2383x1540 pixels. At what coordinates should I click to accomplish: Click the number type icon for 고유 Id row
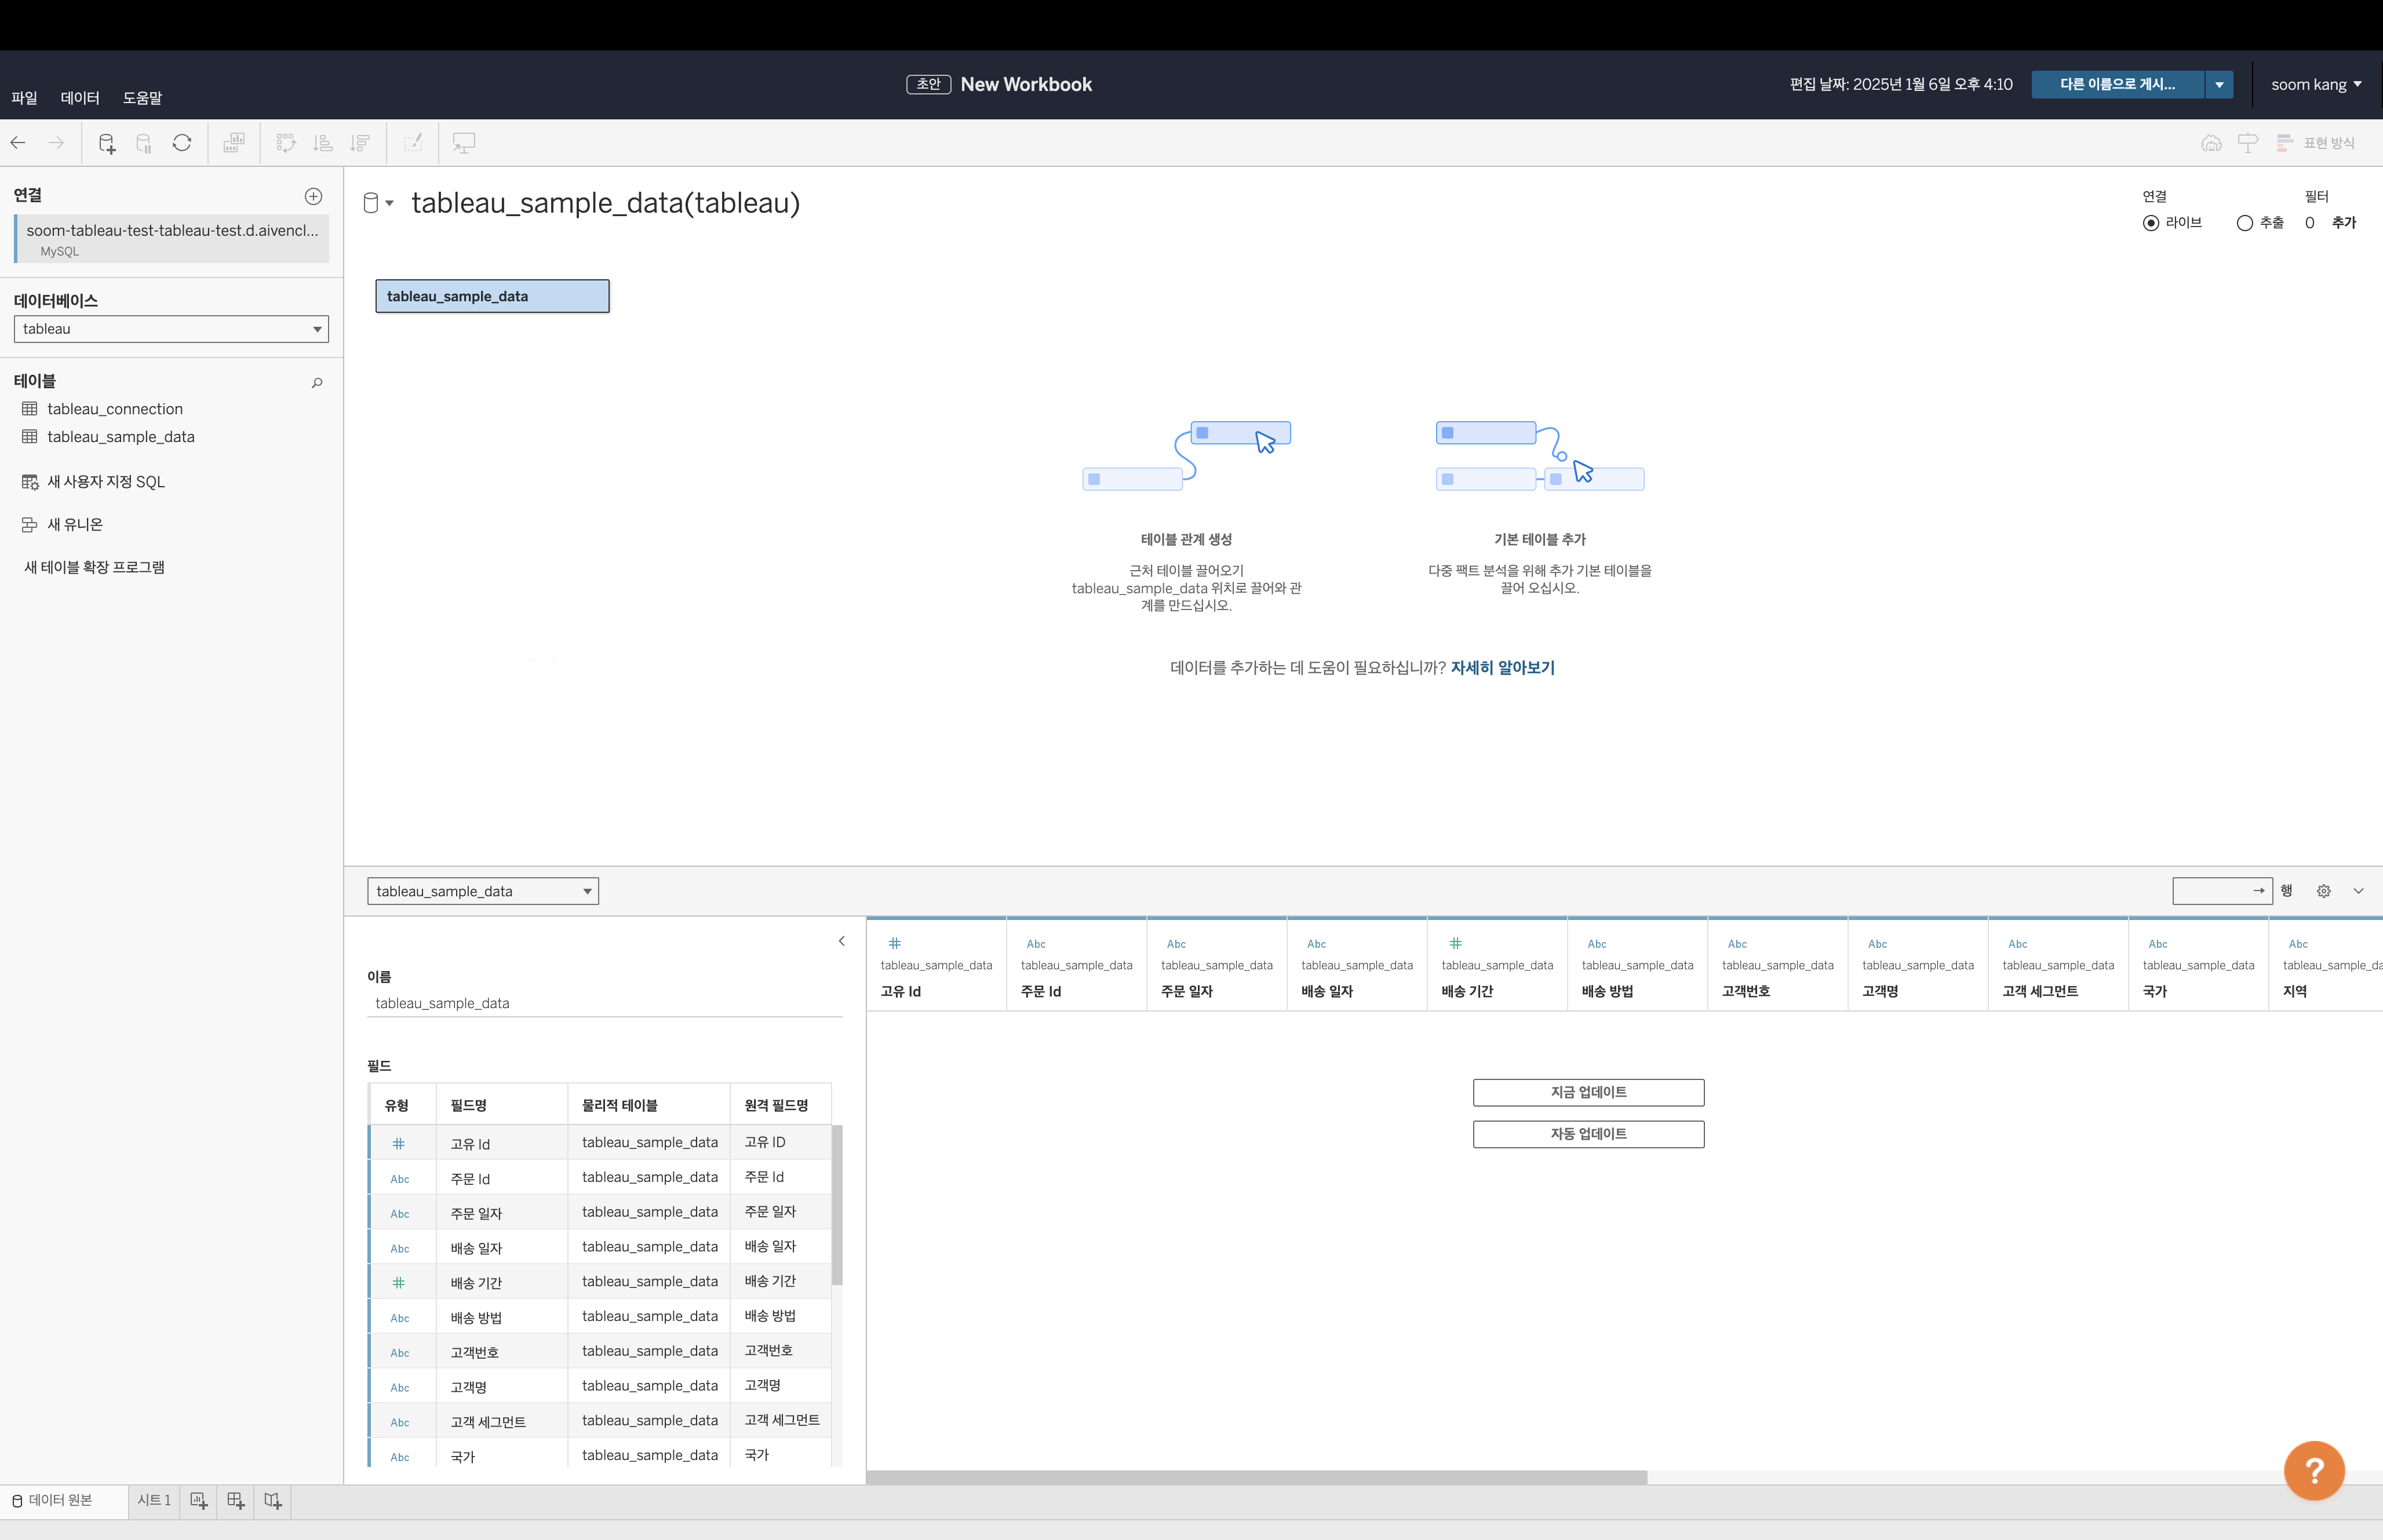tap(399, 1143)
